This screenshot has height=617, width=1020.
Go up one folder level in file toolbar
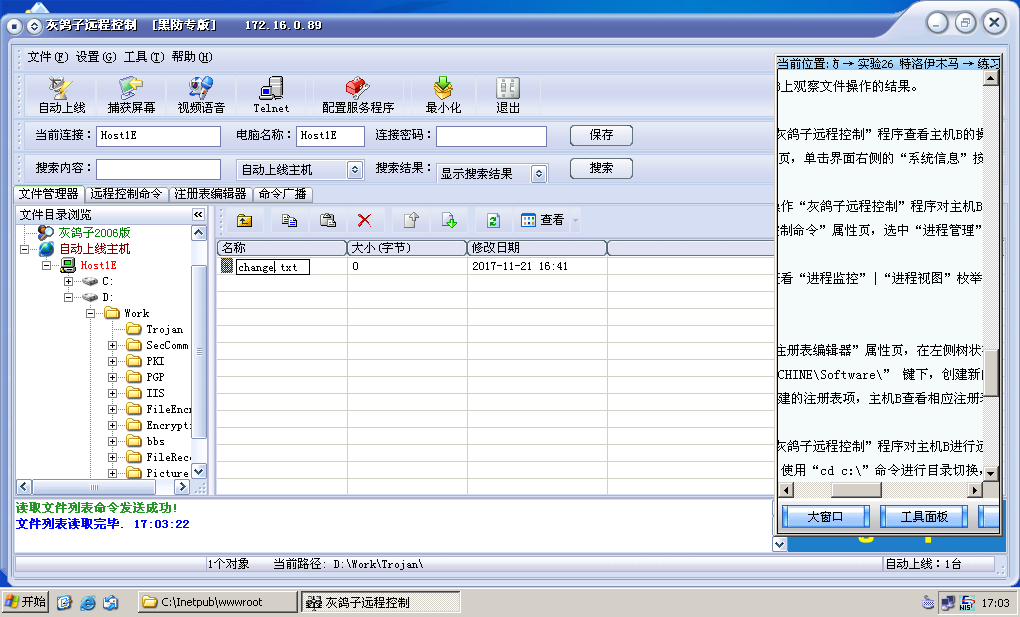pyautogui.click(x=245, y=221)
